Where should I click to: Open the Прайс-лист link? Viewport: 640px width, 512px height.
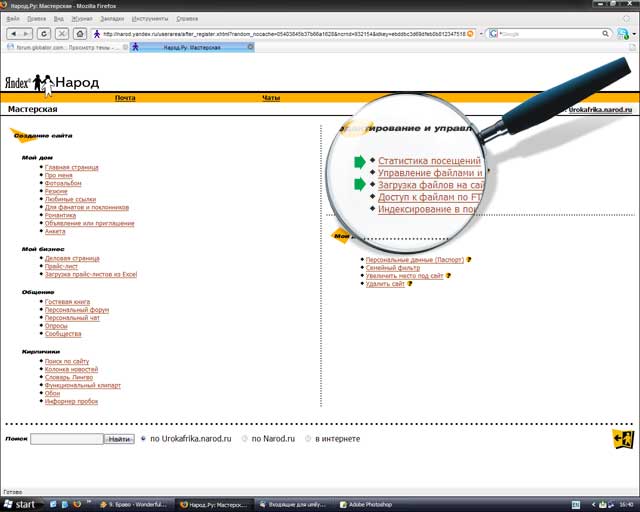coord(61,266)
